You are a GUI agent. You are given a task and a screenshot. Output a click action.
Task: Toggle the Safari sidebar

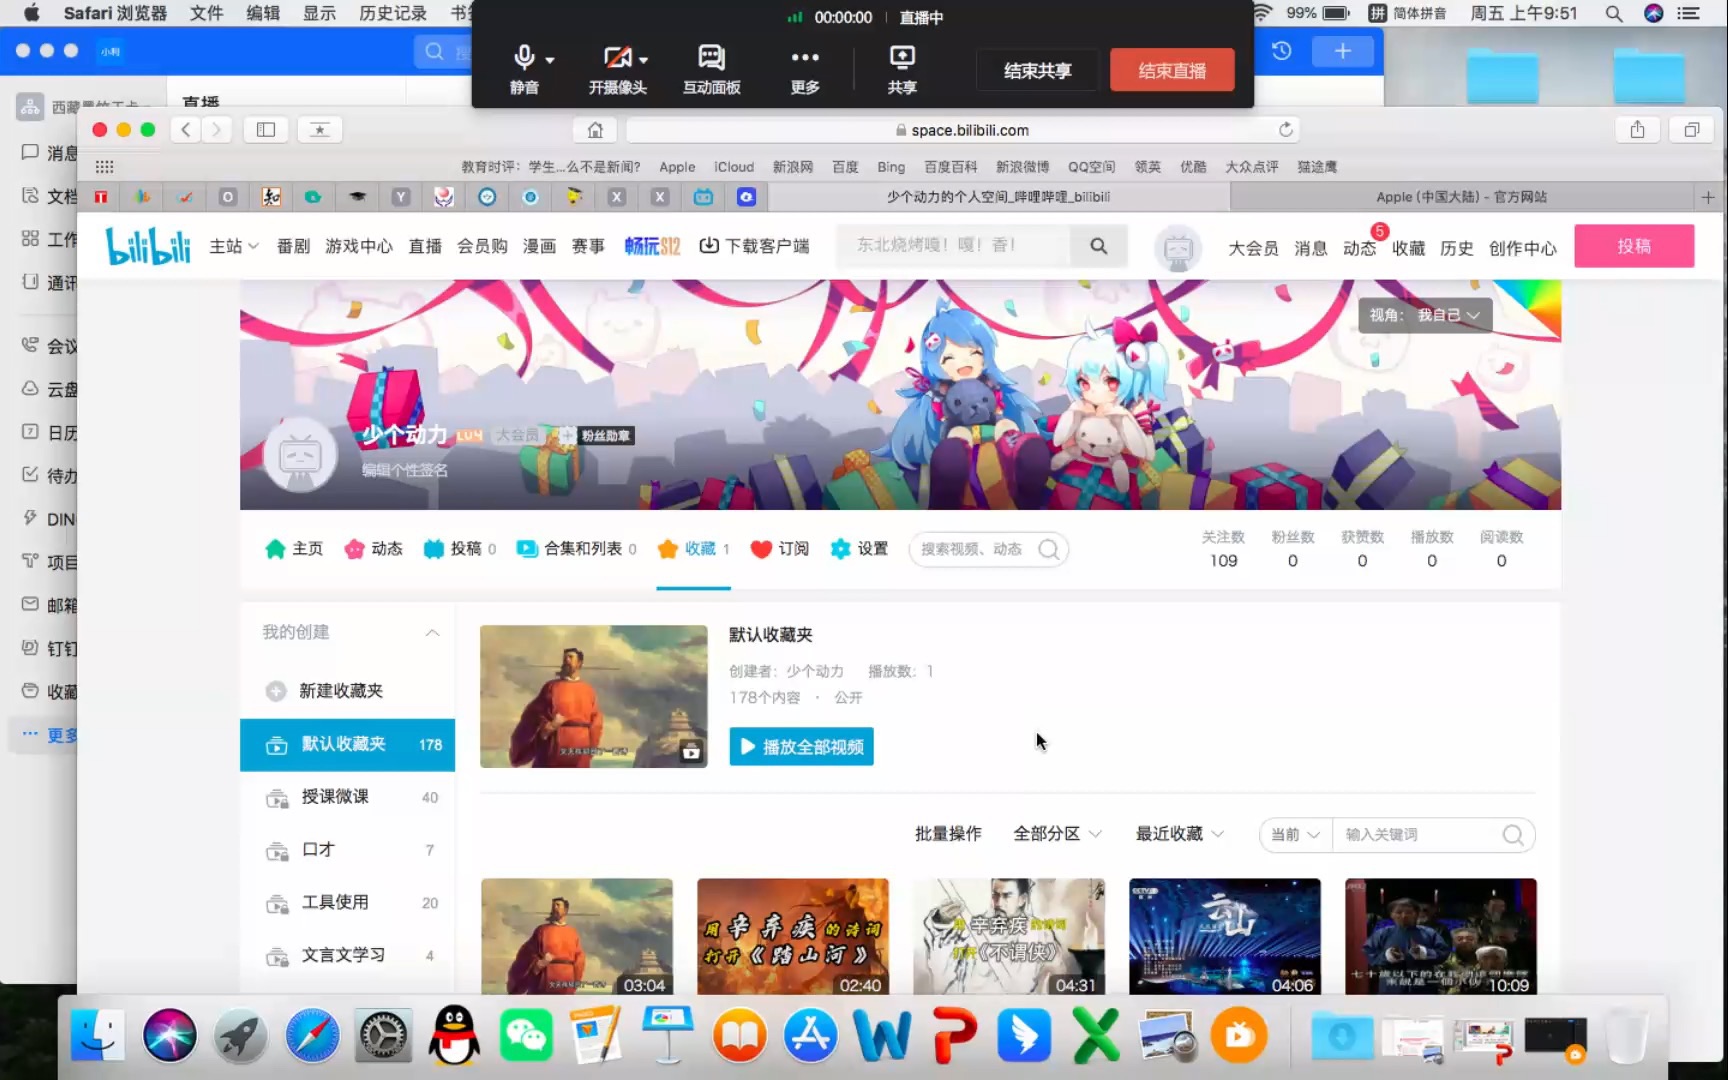pos(266,130)
